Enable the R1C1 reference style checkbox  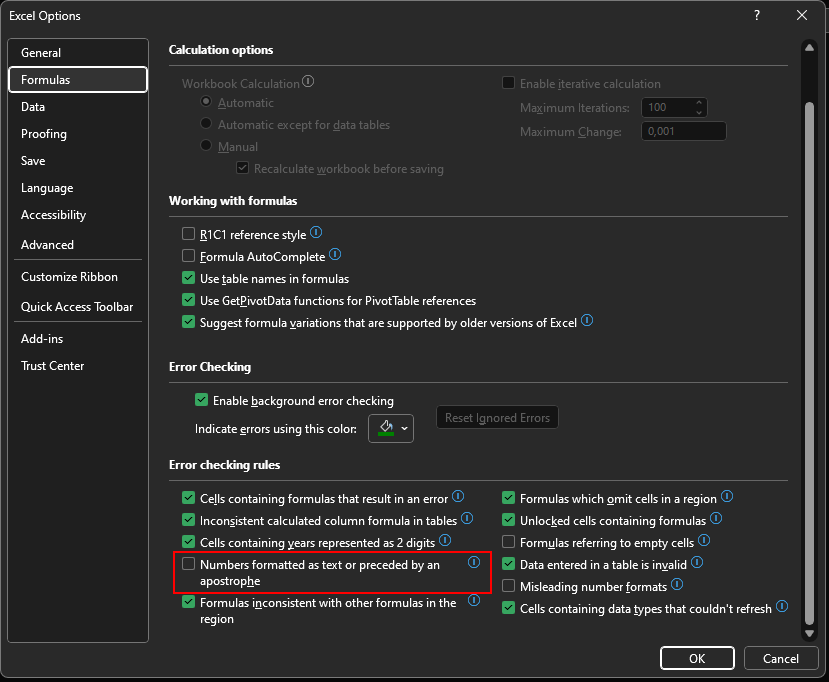click(188, 234)
